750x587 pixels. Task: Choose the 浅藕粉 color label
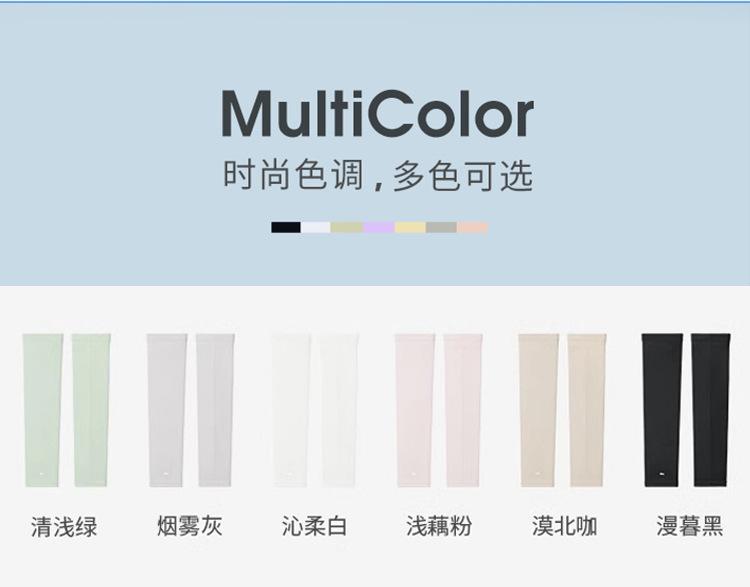(x=439, y=526)
